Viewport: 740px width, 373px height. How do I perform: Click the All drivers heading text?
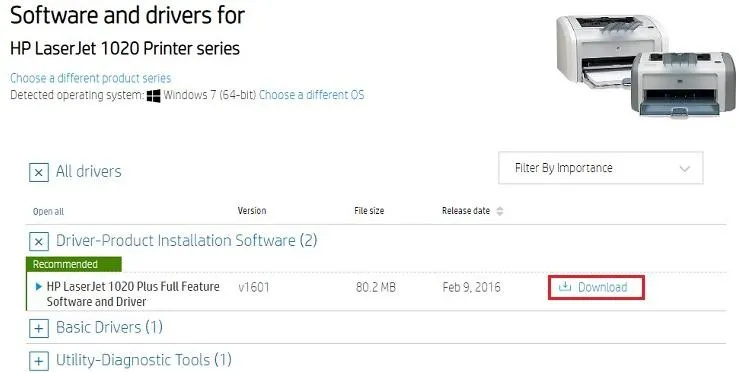[x=89, y=171]
